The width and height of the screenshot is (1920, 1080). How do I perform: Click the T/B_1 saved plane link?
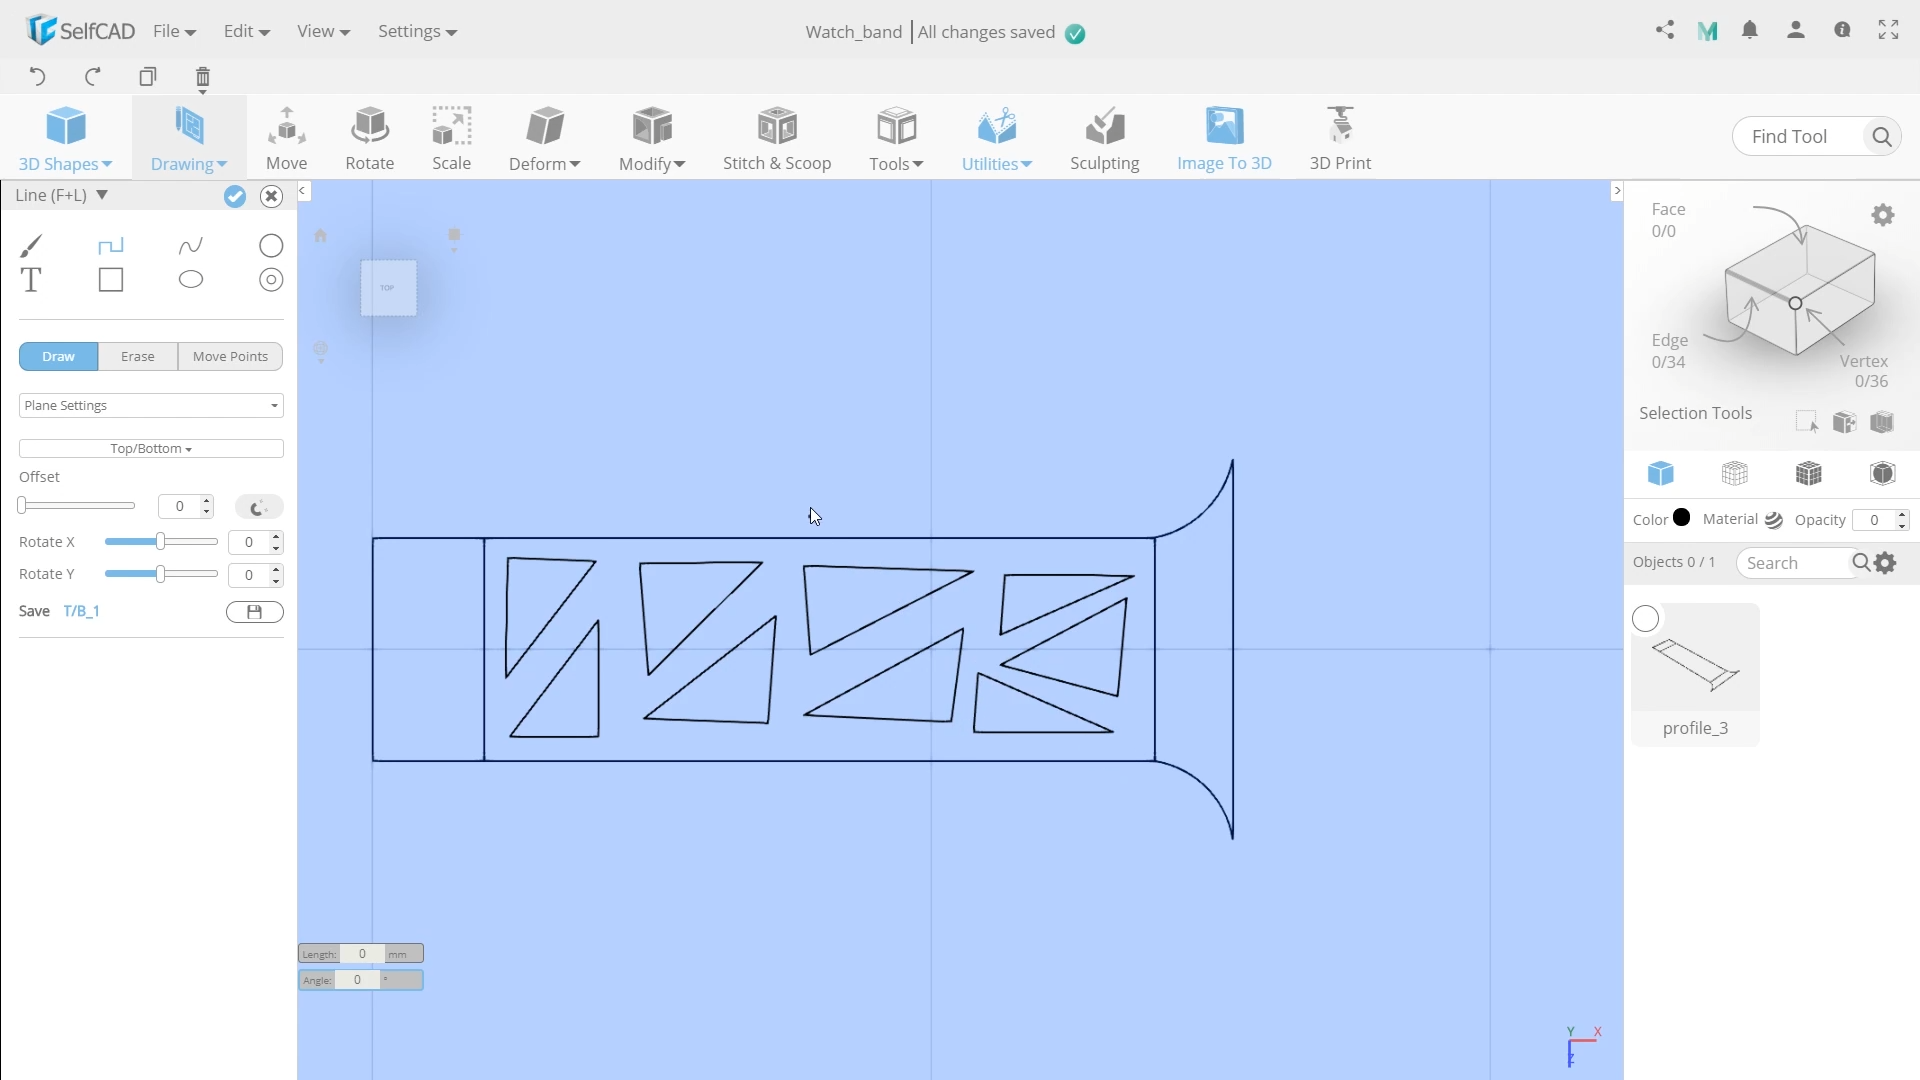point(81,611)
